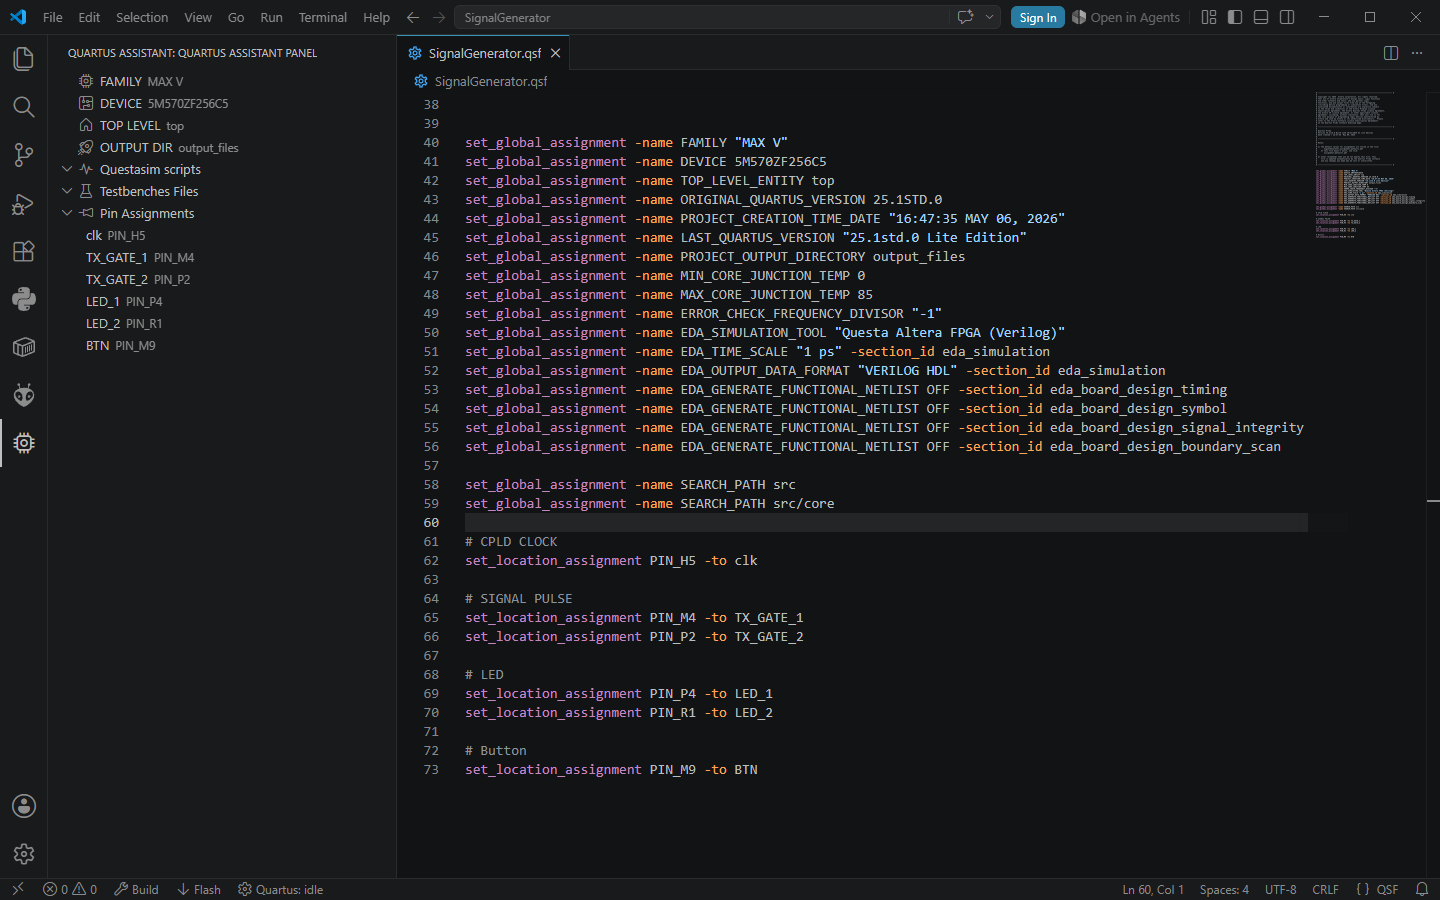Select the TOP LEVEL top row
Screen dimensions: 1440x900
click(222, 125)
